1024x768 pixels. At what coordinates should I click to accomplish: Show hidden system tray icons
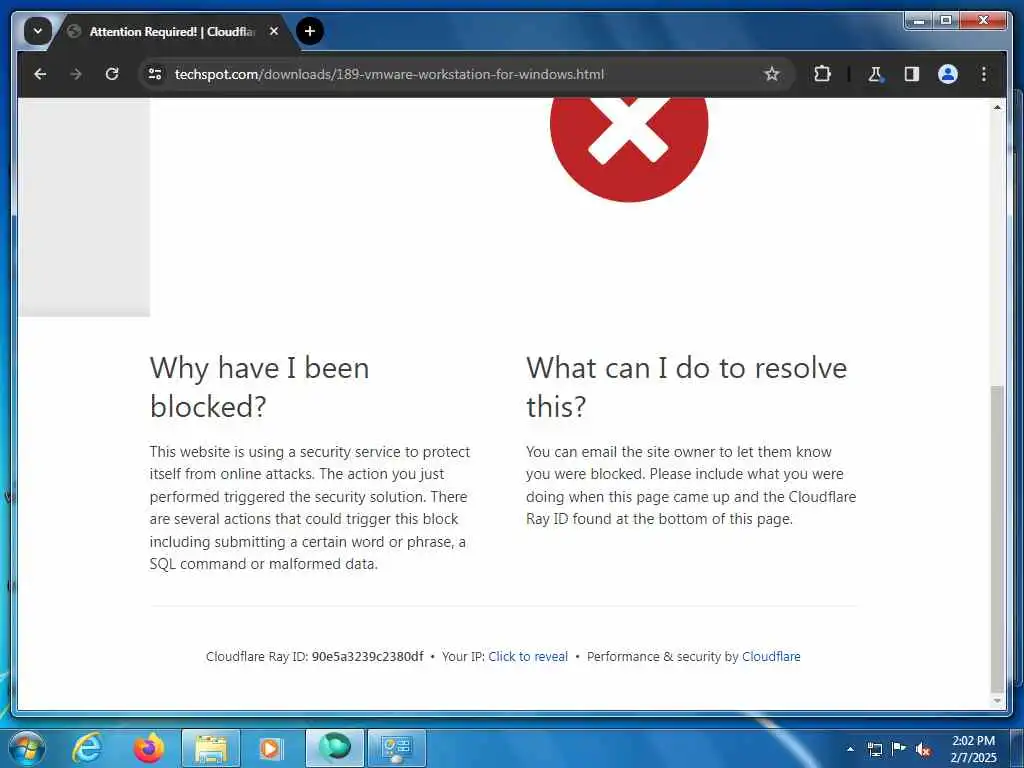pos(850,749)
